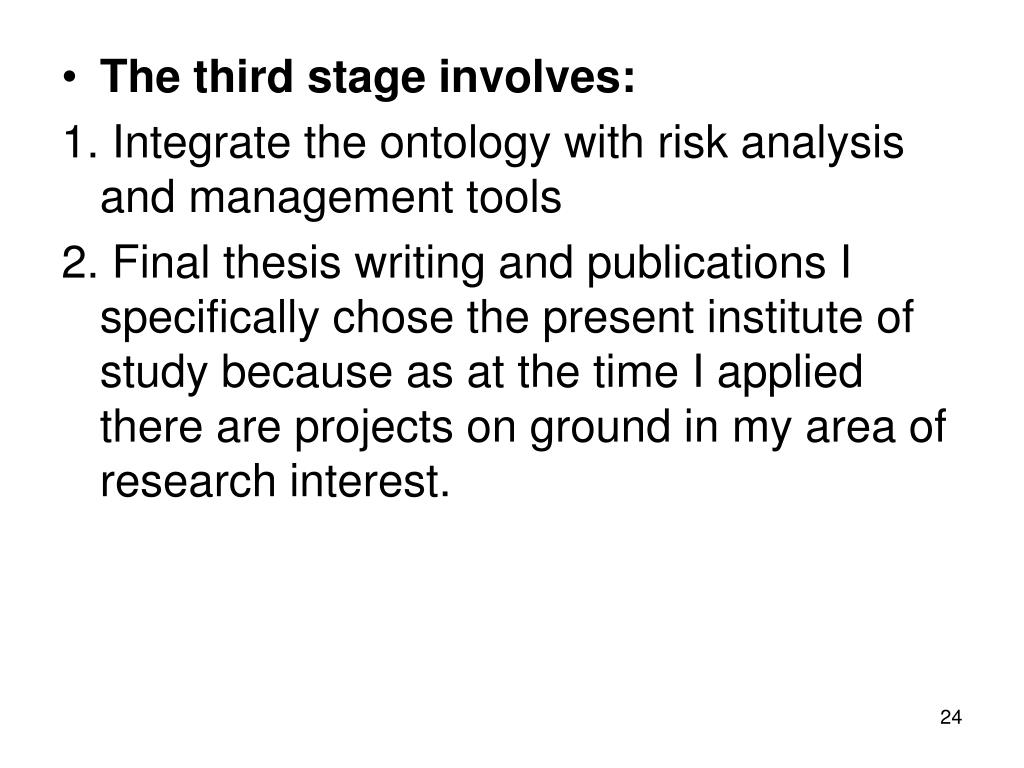Click the word 'Integrate' in item one
The image size is (1024, 768).
(x=202, y=145)
